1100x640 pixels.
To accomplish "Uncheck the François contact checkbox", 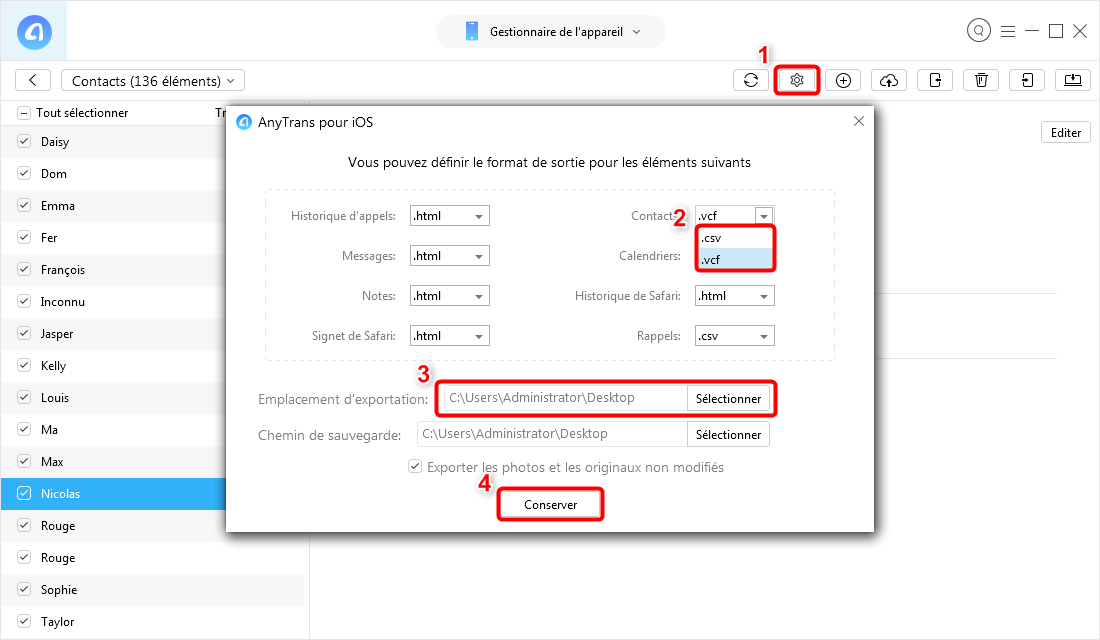I will coord(24,269).
